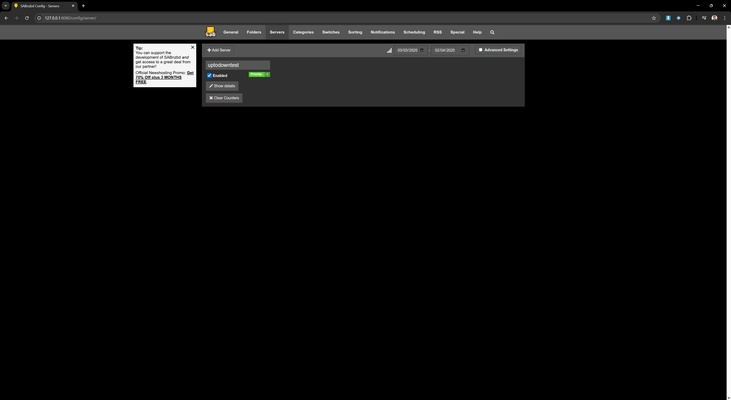Click the blue bookmark extension icon
731x400 pixels.
[x=668, y=18]
